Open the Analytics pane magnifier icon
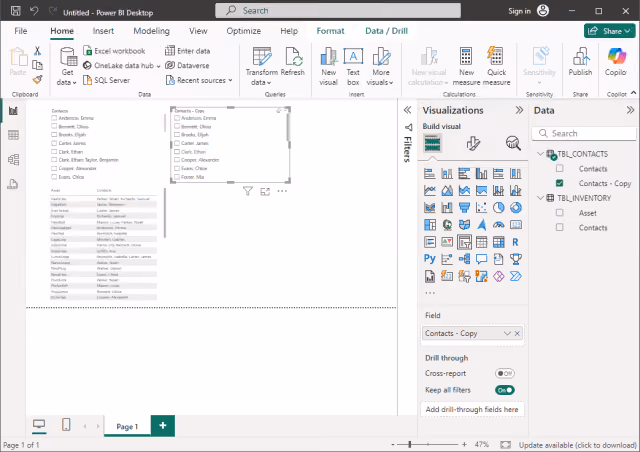 point(513,143)
